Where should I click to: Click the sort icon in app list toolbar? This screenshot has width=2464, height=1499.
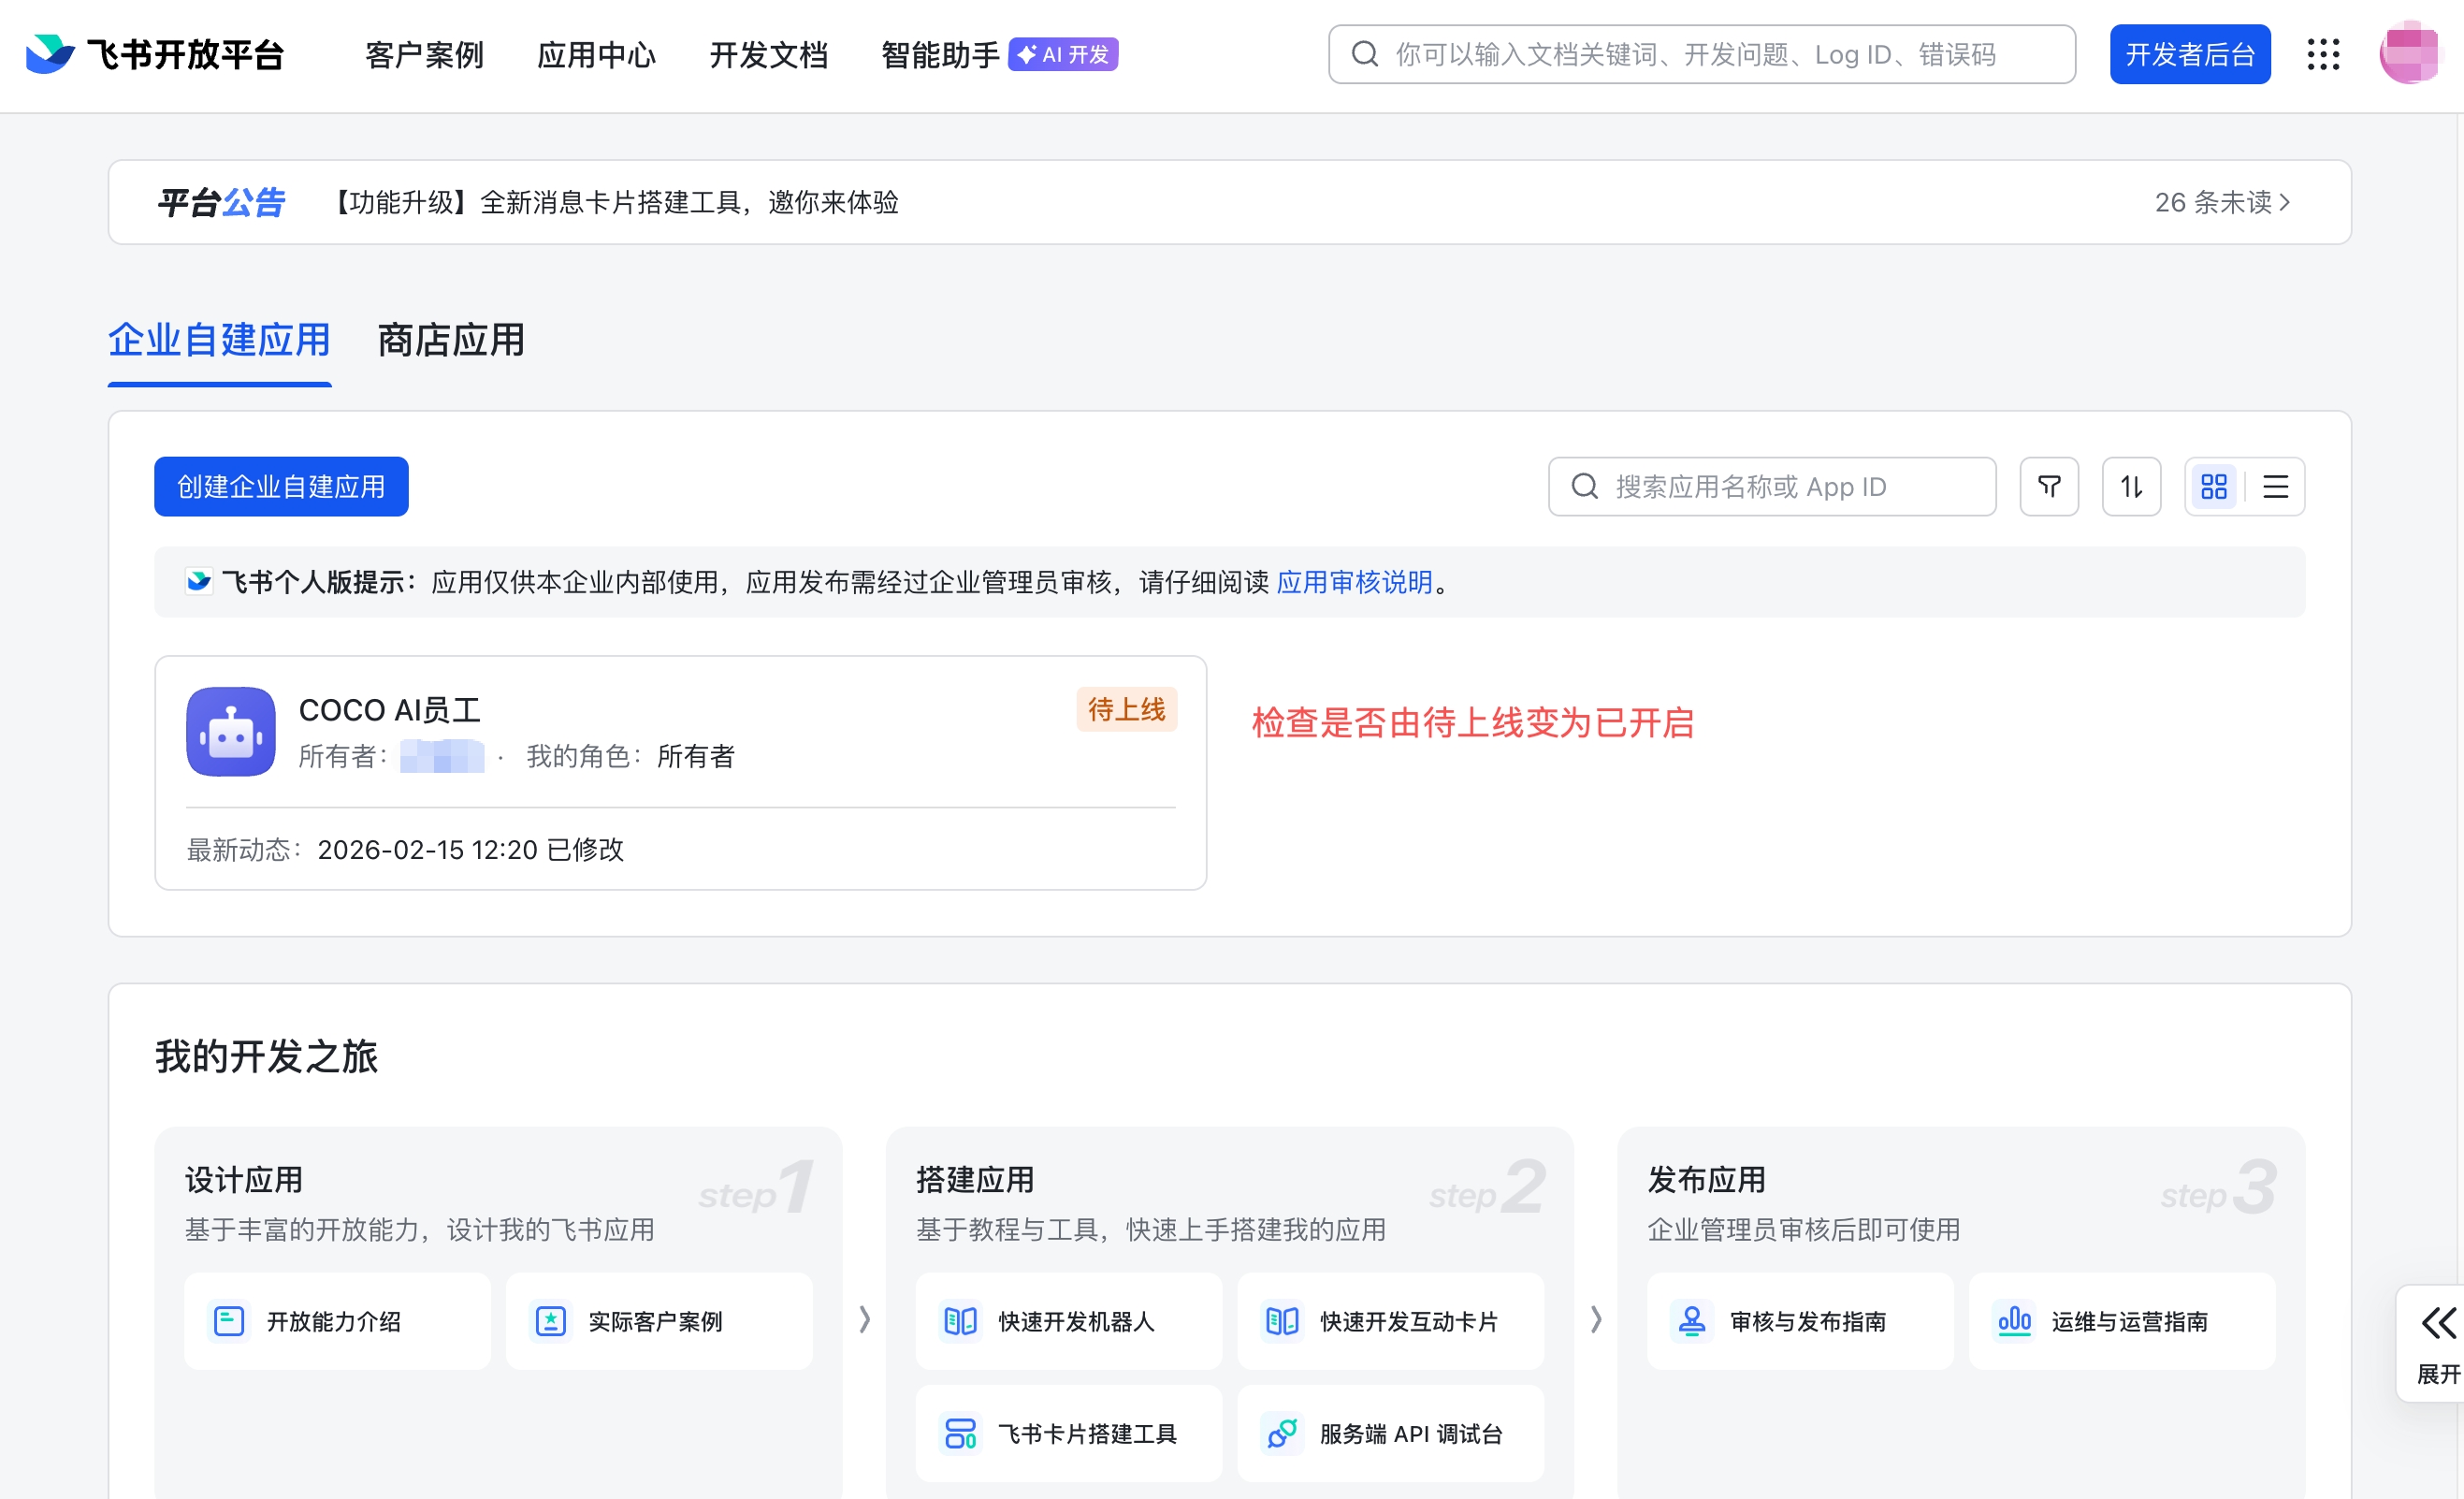point(2131,486)
